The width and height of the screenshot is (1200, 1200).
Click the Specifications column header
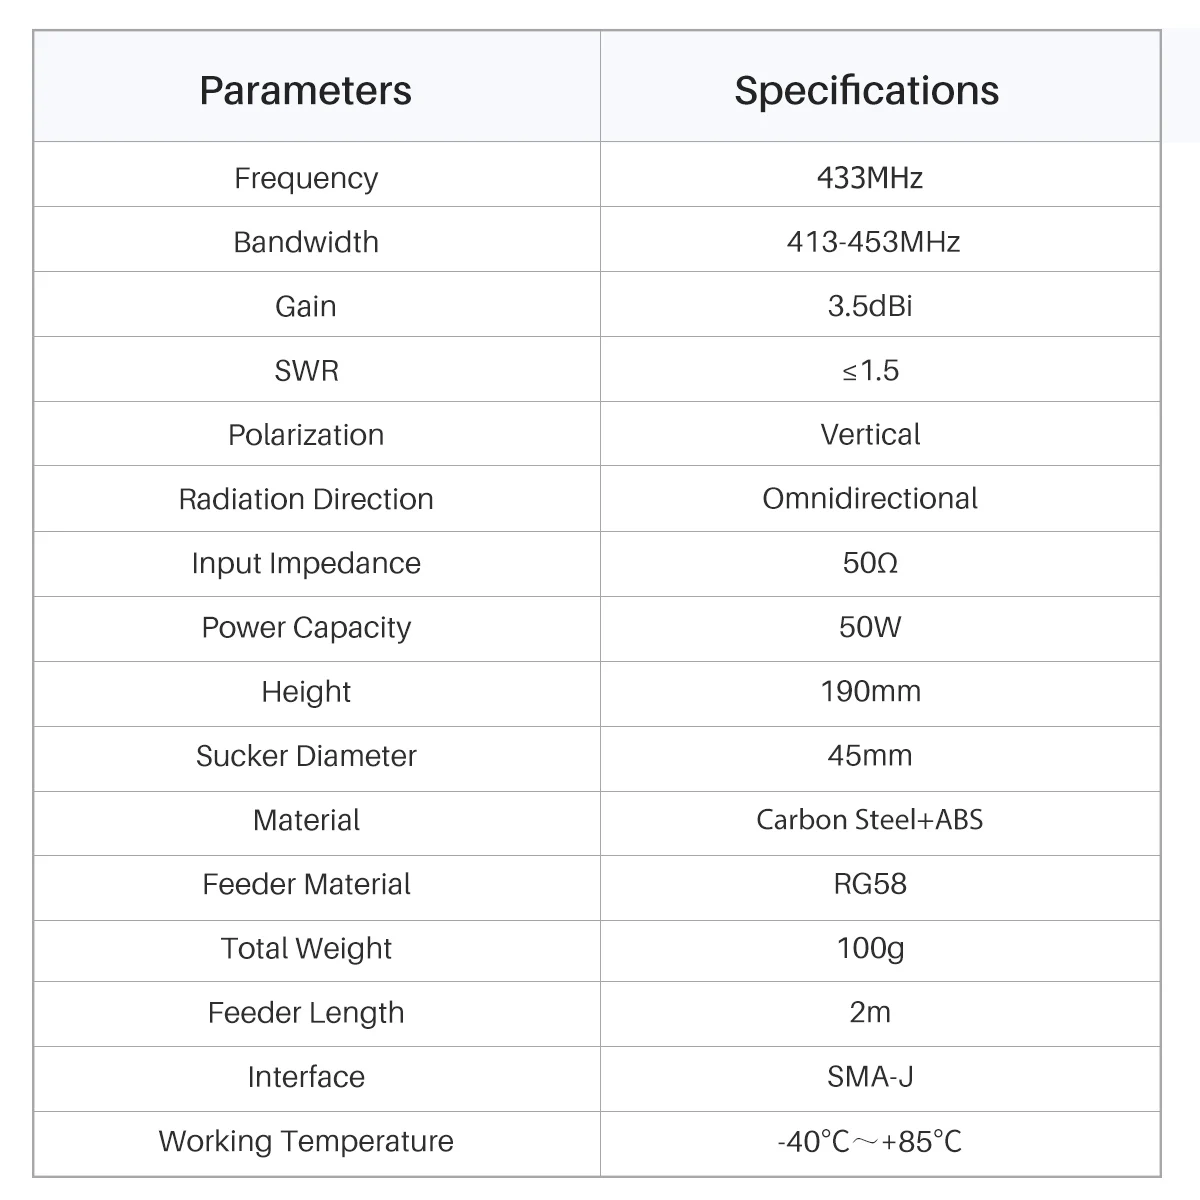coord(866,91)
